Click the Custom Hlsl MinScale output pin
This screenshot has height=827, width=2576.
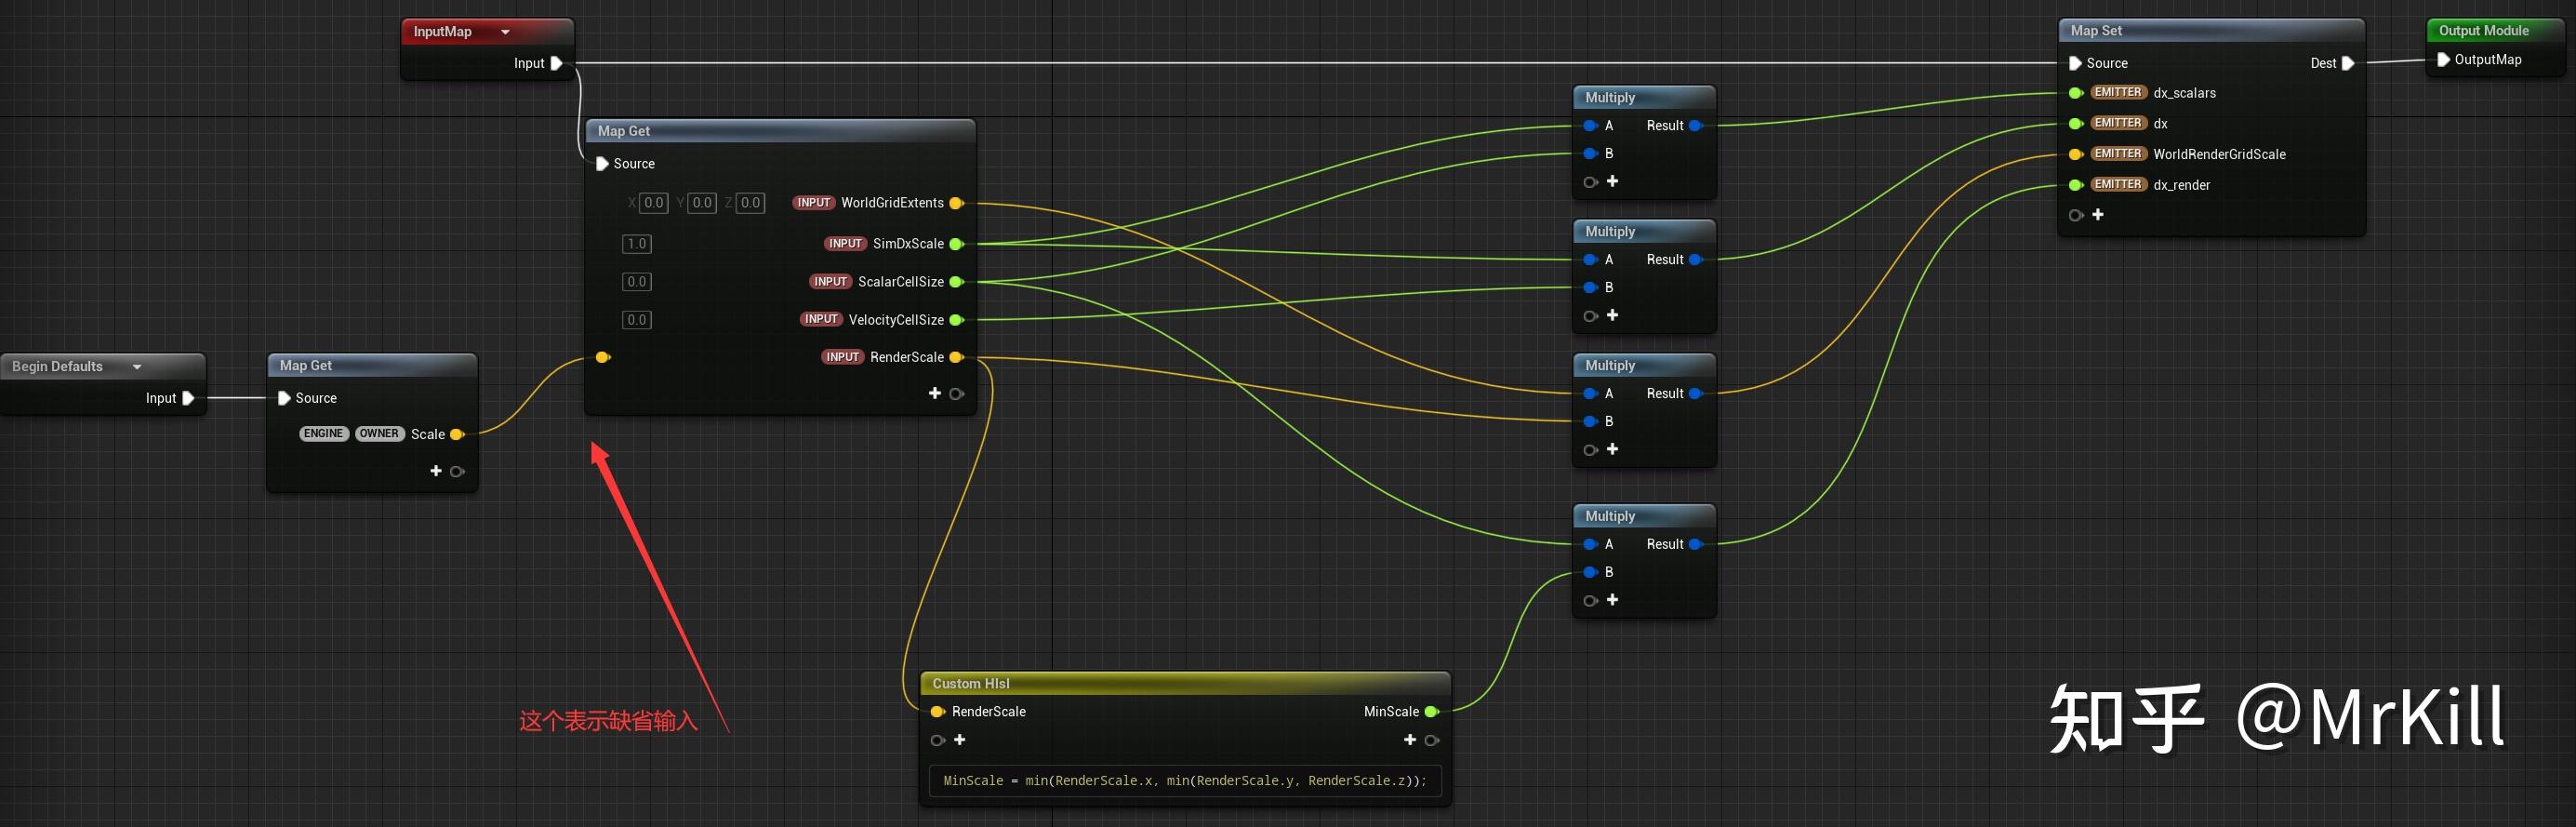[x=1432, y=712]
